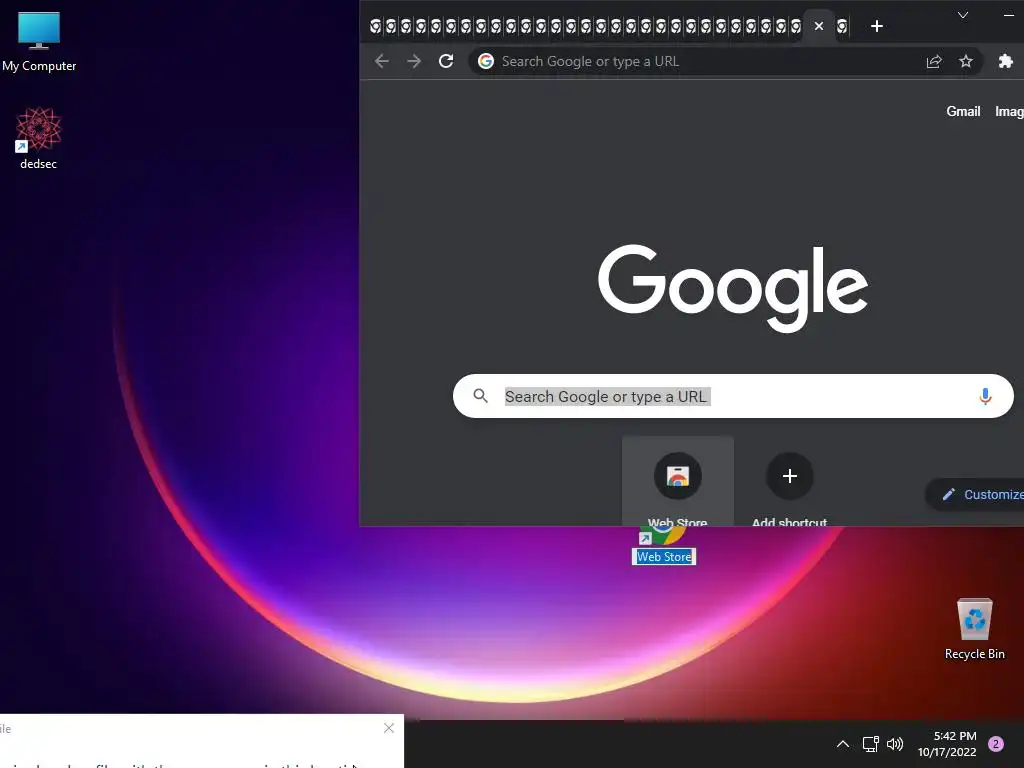This screenshot has width=1024, height=768.
Task: Open My Computer desktop icon
Action: click(39, 40)
